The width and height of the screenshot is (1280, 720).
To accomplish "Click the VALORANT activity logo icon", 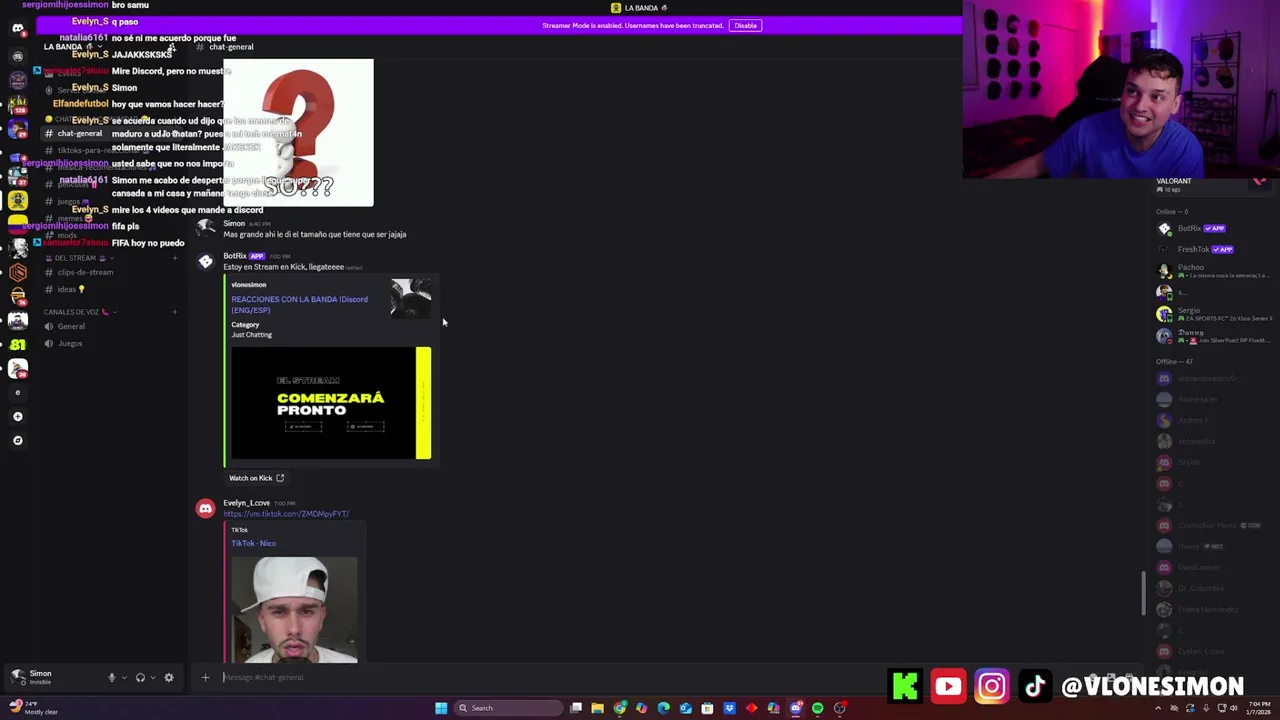I will click(x=1259, y=182).
